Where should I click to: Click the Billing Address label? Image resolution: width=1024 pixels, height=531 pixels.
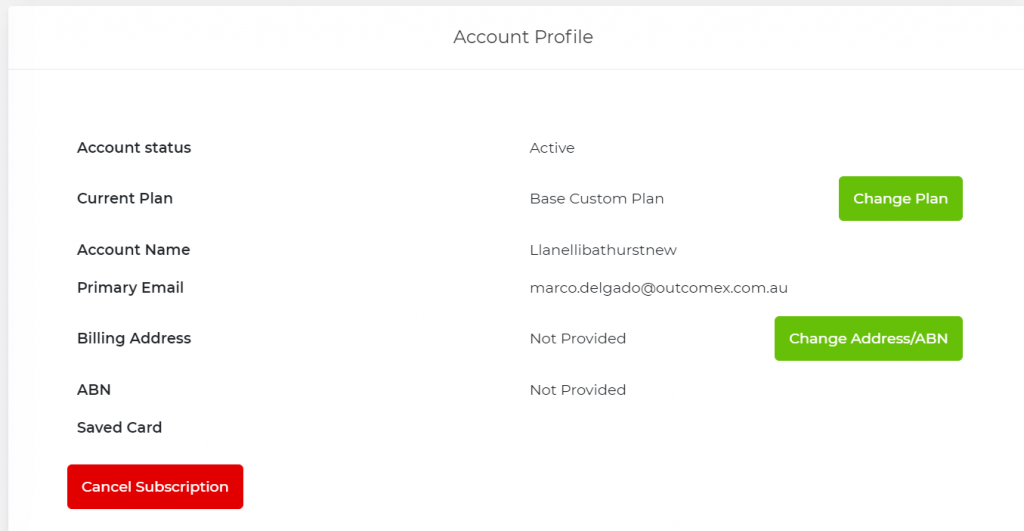134,339
